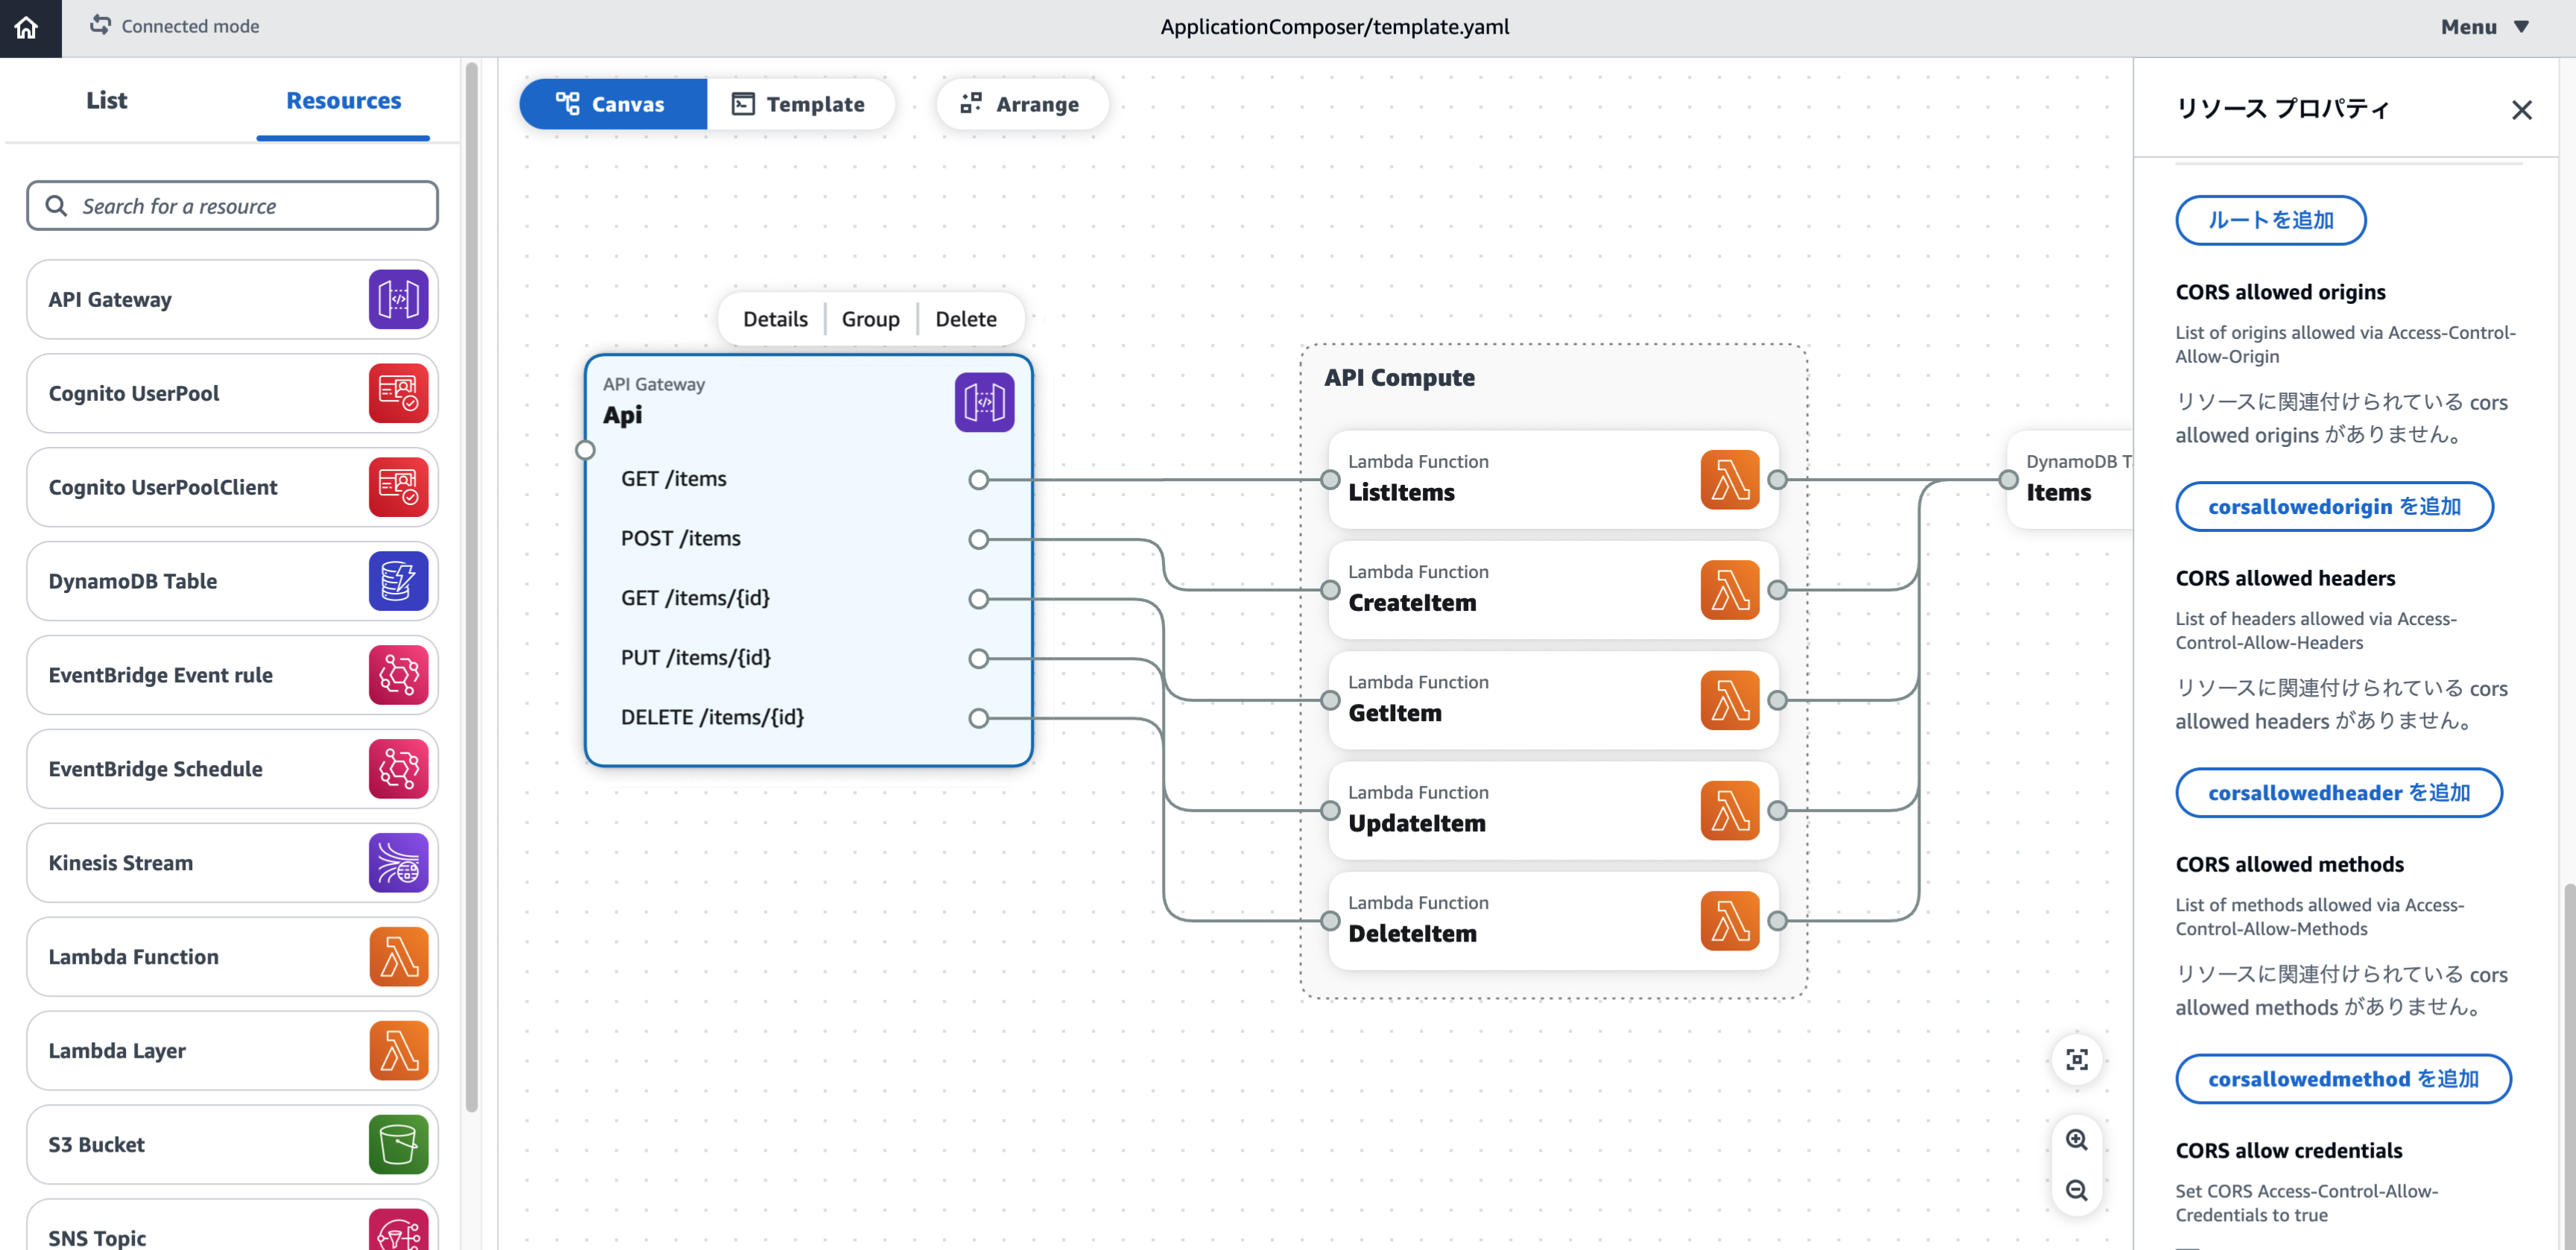2576x1250 pixels.
Task: Select the Cognito UserPool palette icon
Action: click(398, 393)
